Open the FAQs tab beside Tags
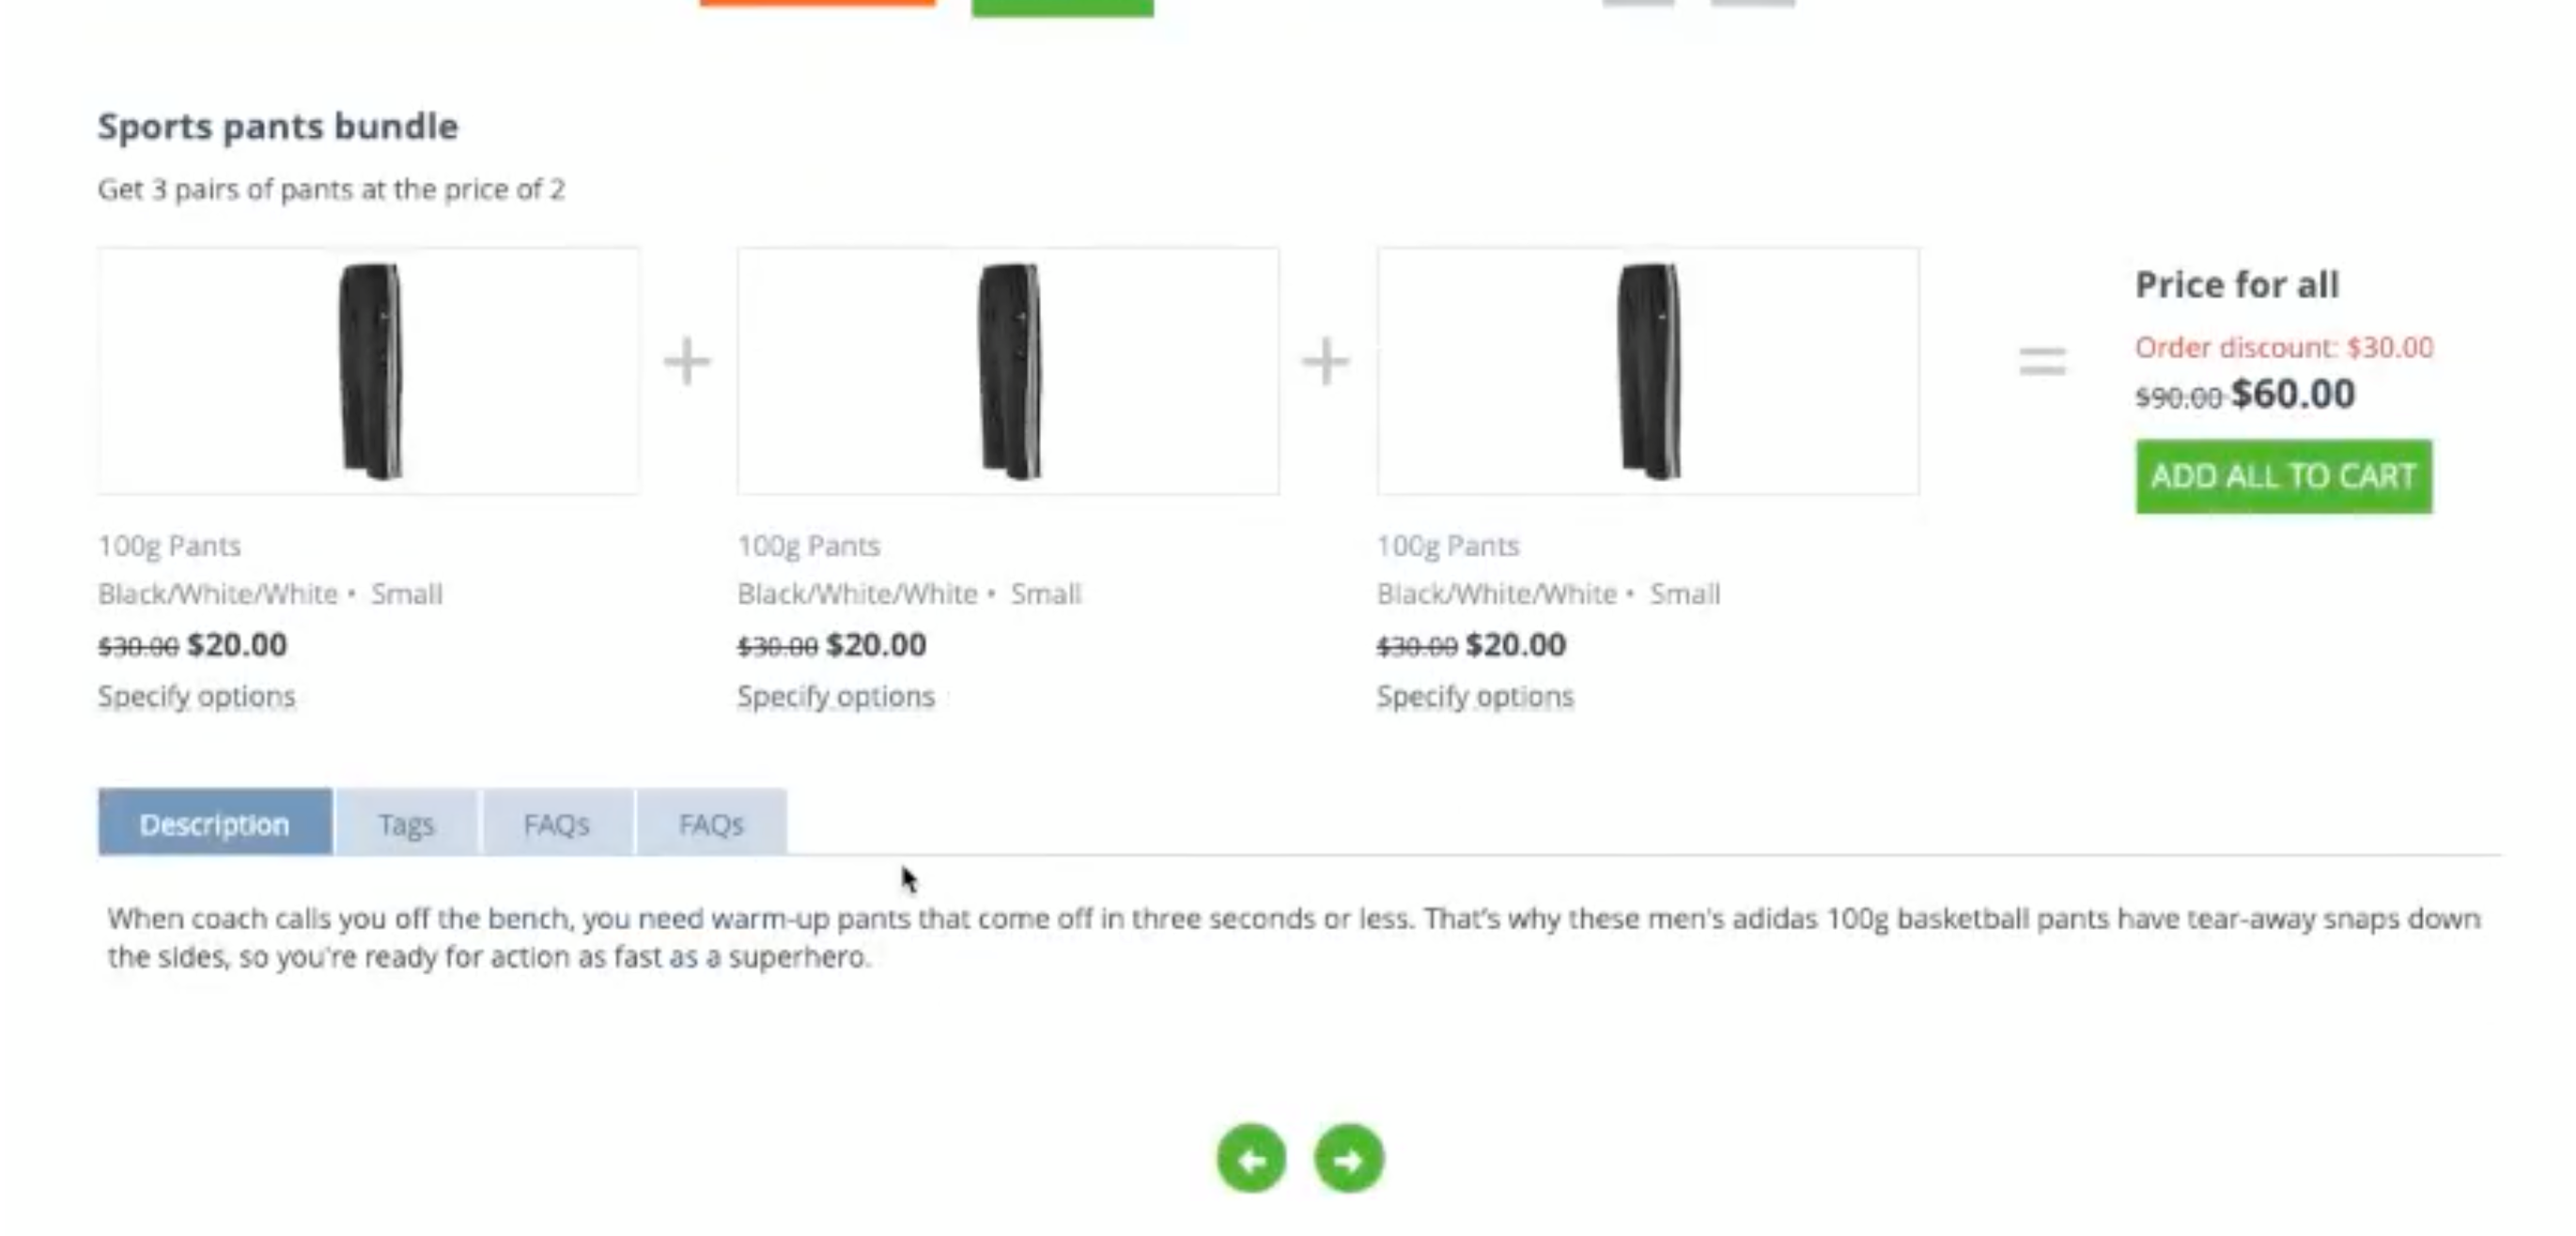This screenshot has height=1236, width=2576. coord(557,824)
